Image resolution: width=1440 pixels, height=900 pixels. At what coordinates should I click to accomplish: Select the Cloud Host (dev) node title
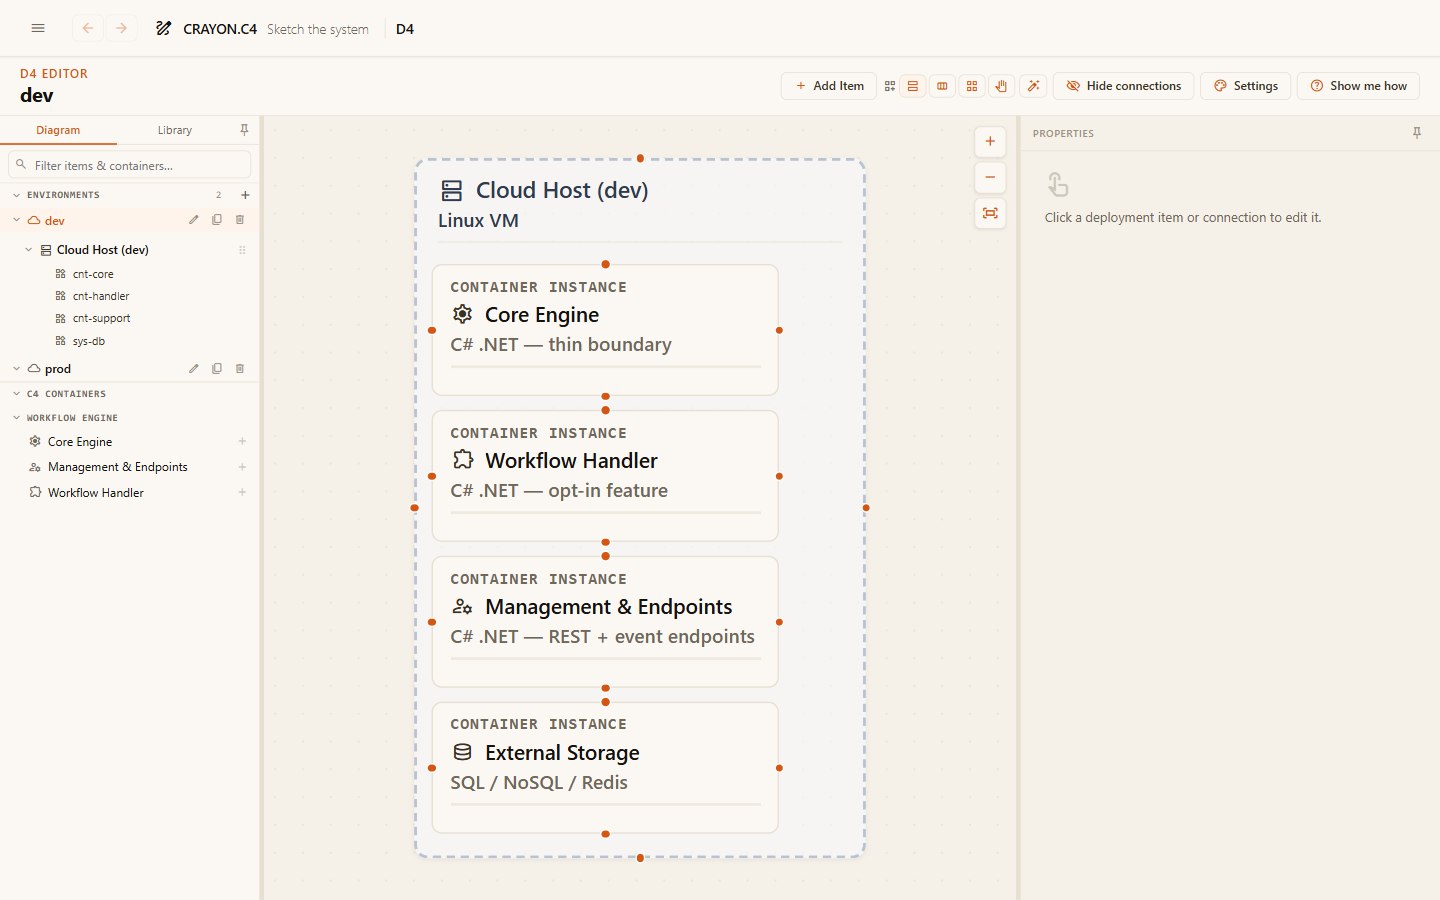coord(562,190)
